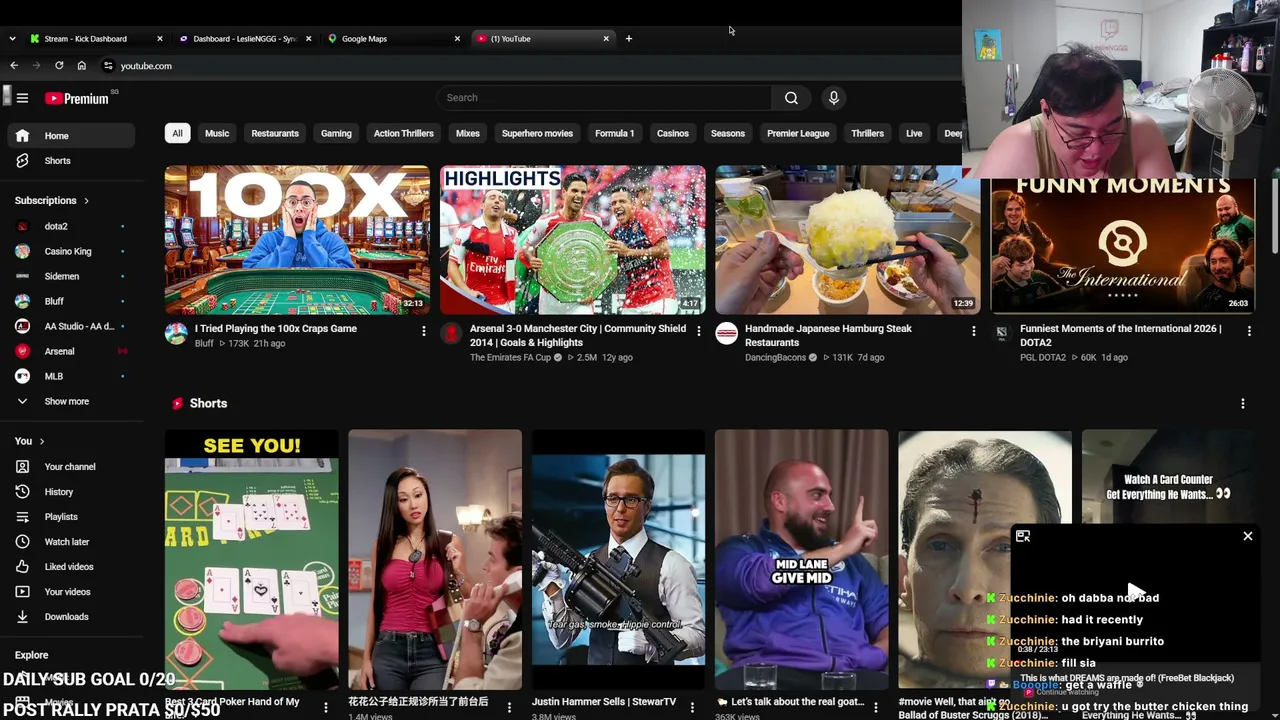Expand Show more subscriptions

pyautogui.click(x=70, y=402)
